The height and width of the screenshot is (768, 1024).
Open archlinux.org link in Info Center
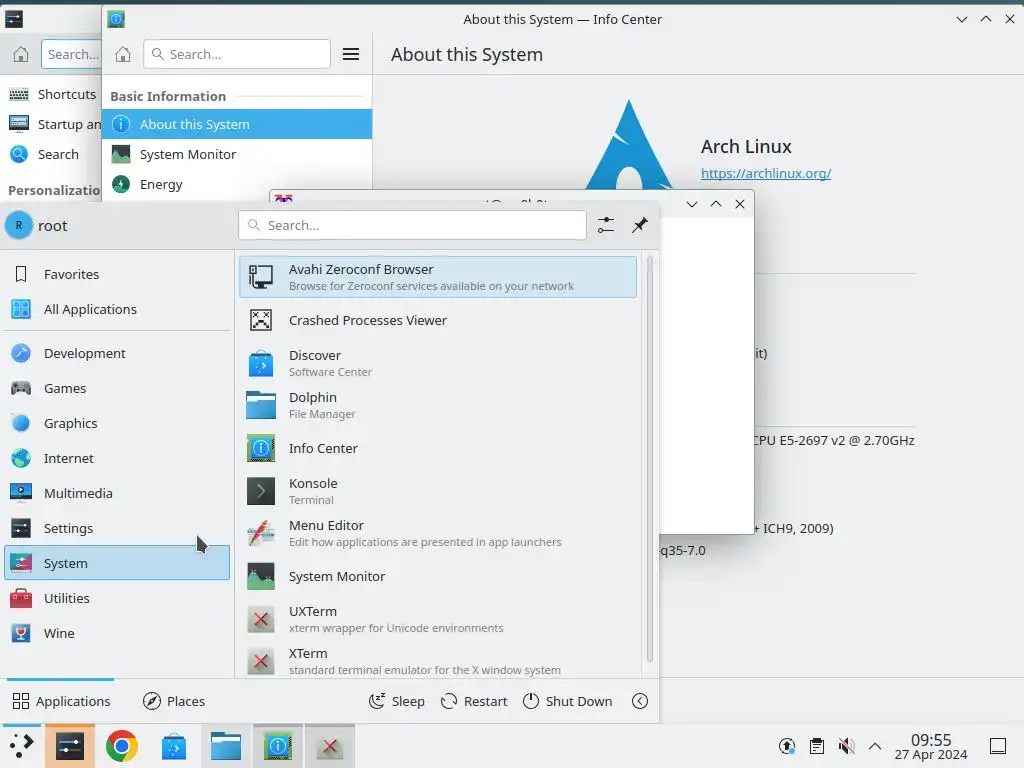(765, 173)
